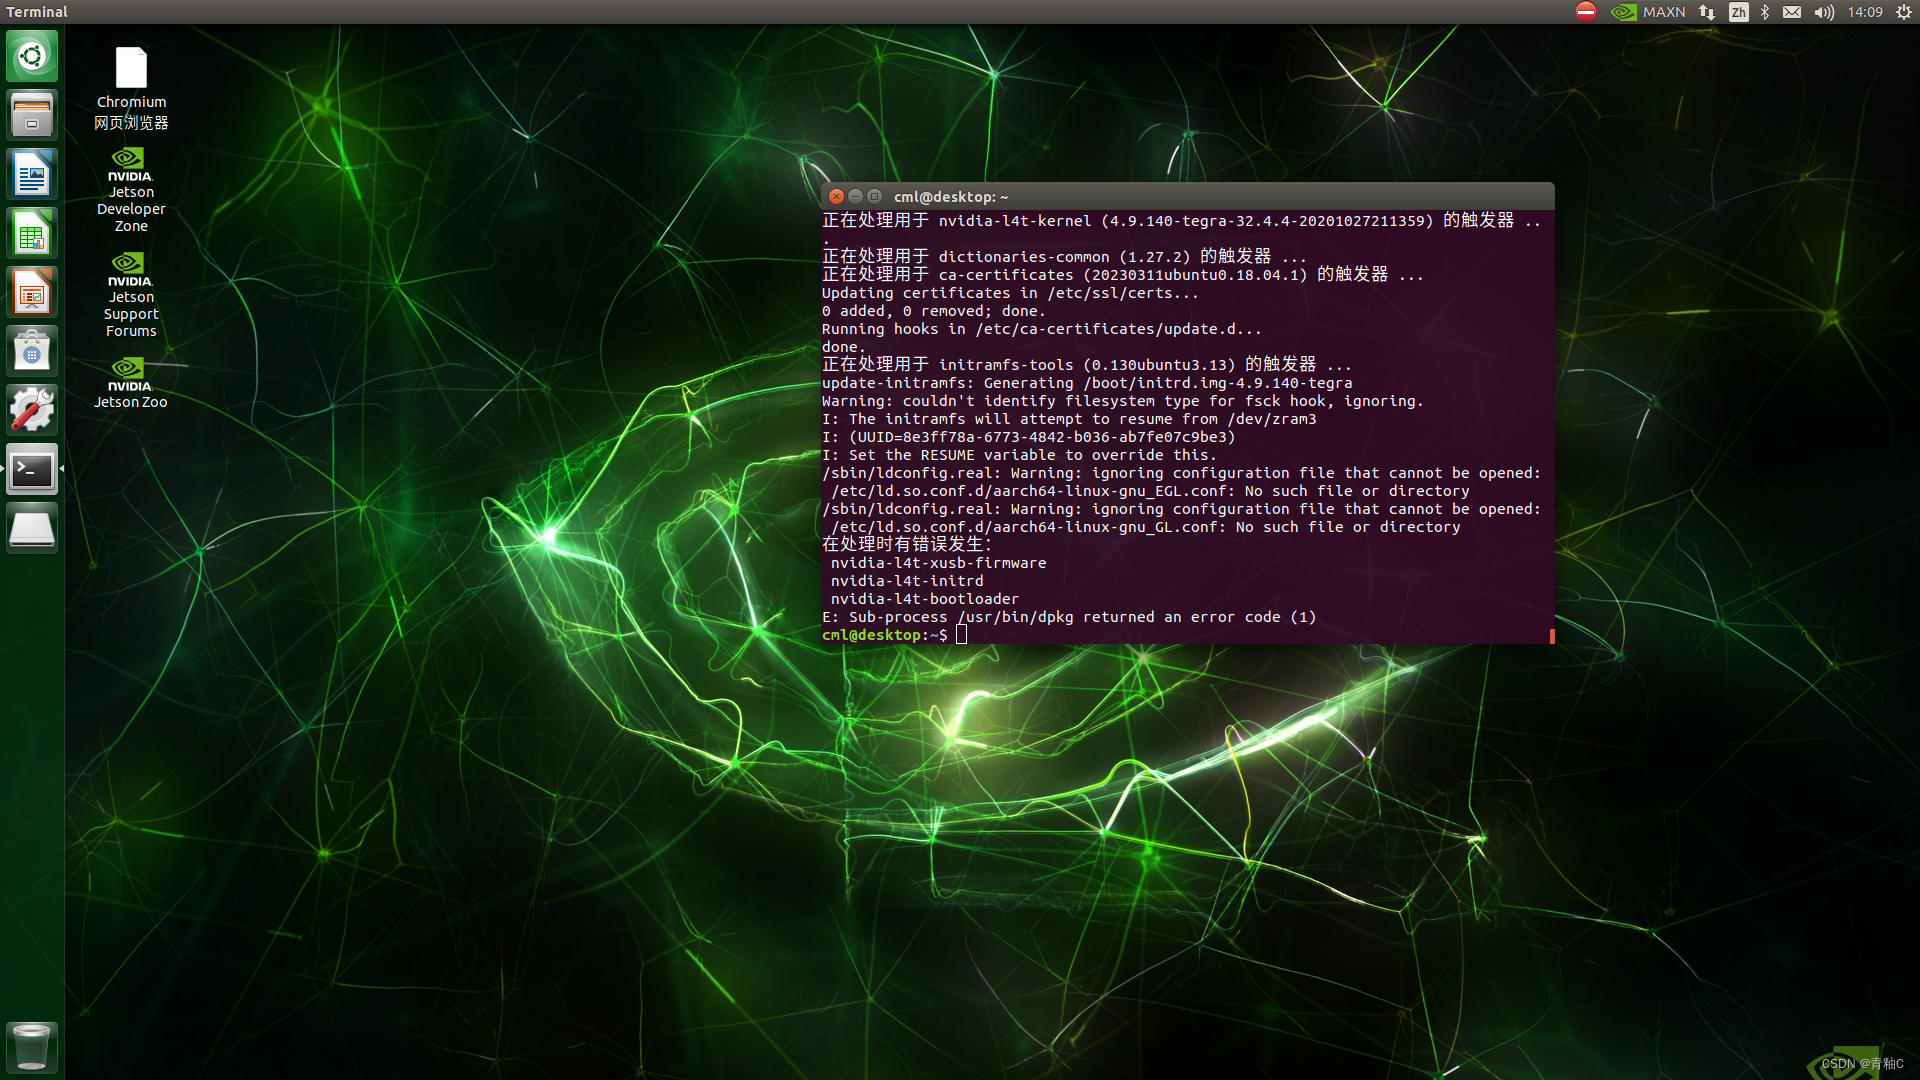
Task: Open the session power gear menu
Action: coord(1904,12)
